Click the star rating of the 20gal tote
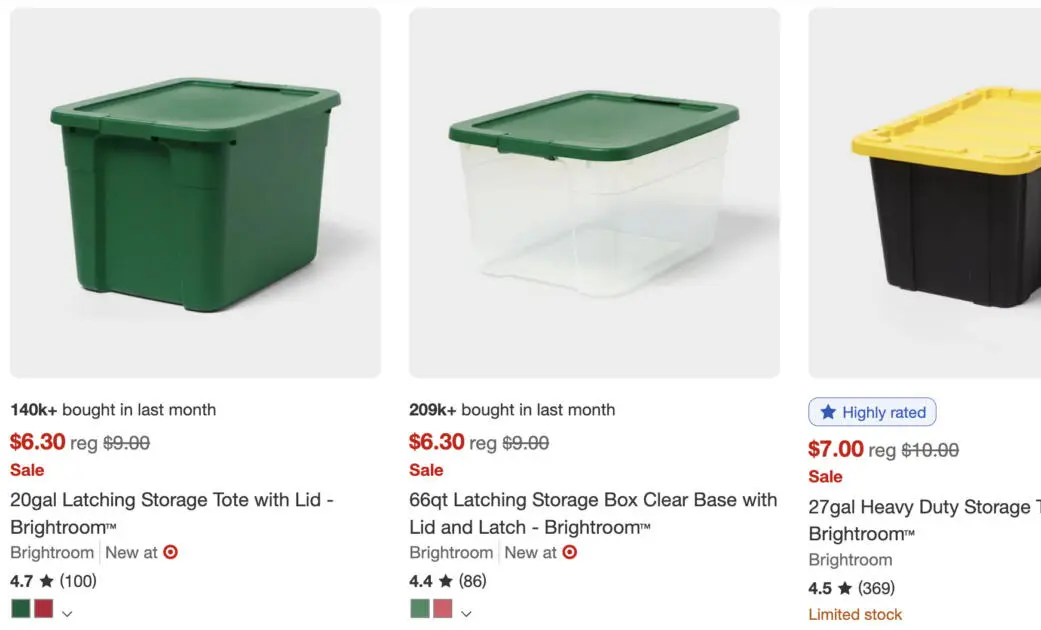This screenshot has height=630, width=1041. point(53,581)
